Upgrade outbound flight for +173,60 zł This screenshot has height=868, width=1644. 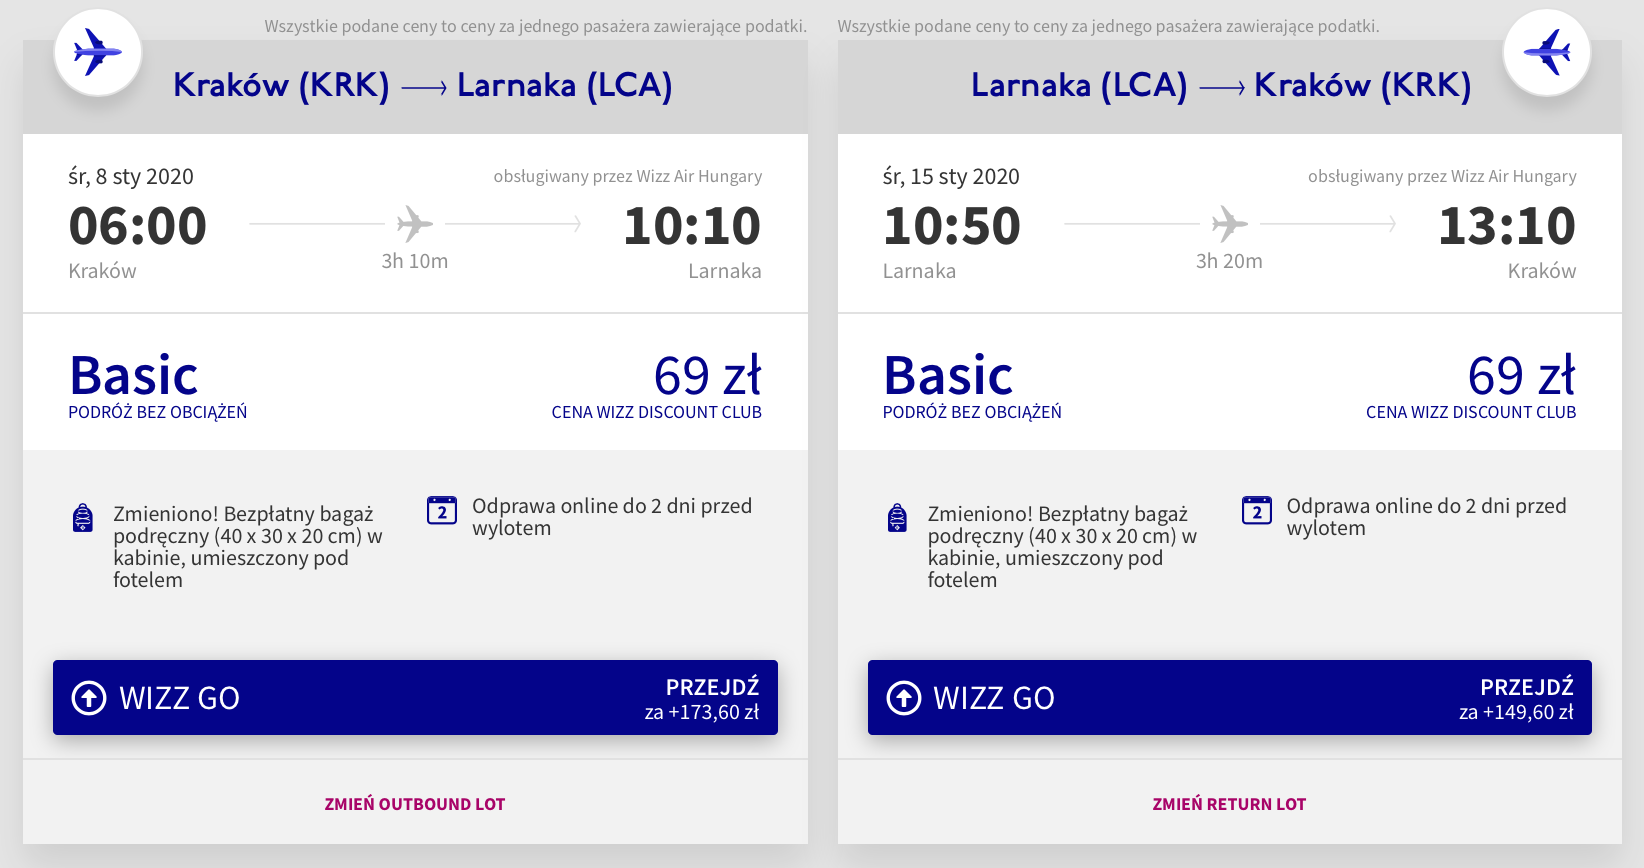point(415,697)
